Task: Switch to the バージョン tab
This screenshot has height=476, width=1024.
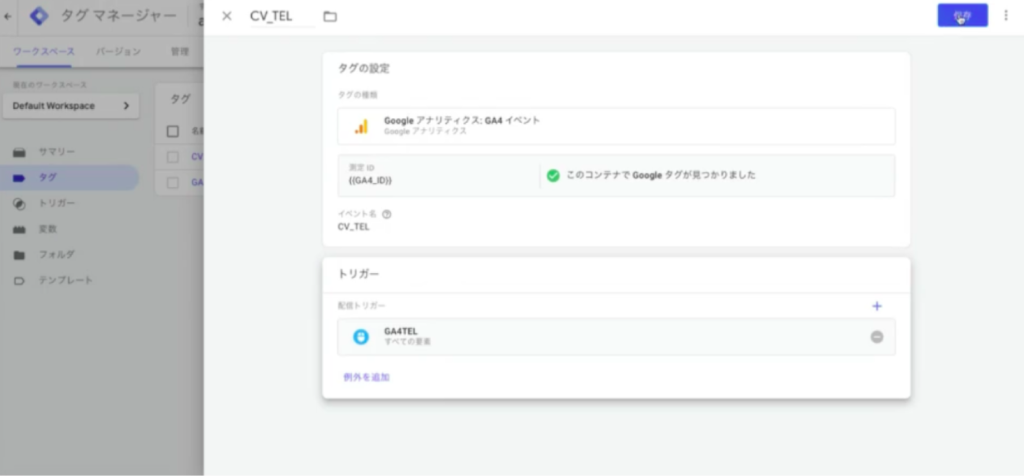Action: [118, 52]
